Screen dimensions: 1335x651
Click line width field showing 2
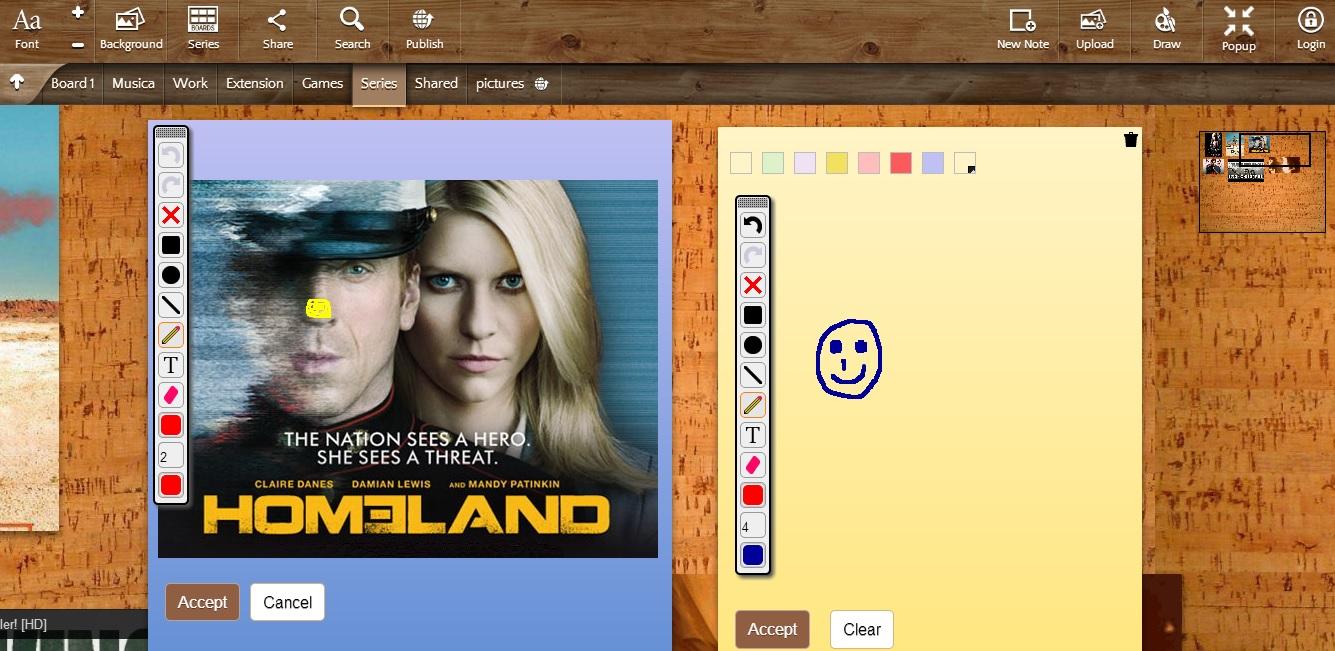[x=171, y=455]
